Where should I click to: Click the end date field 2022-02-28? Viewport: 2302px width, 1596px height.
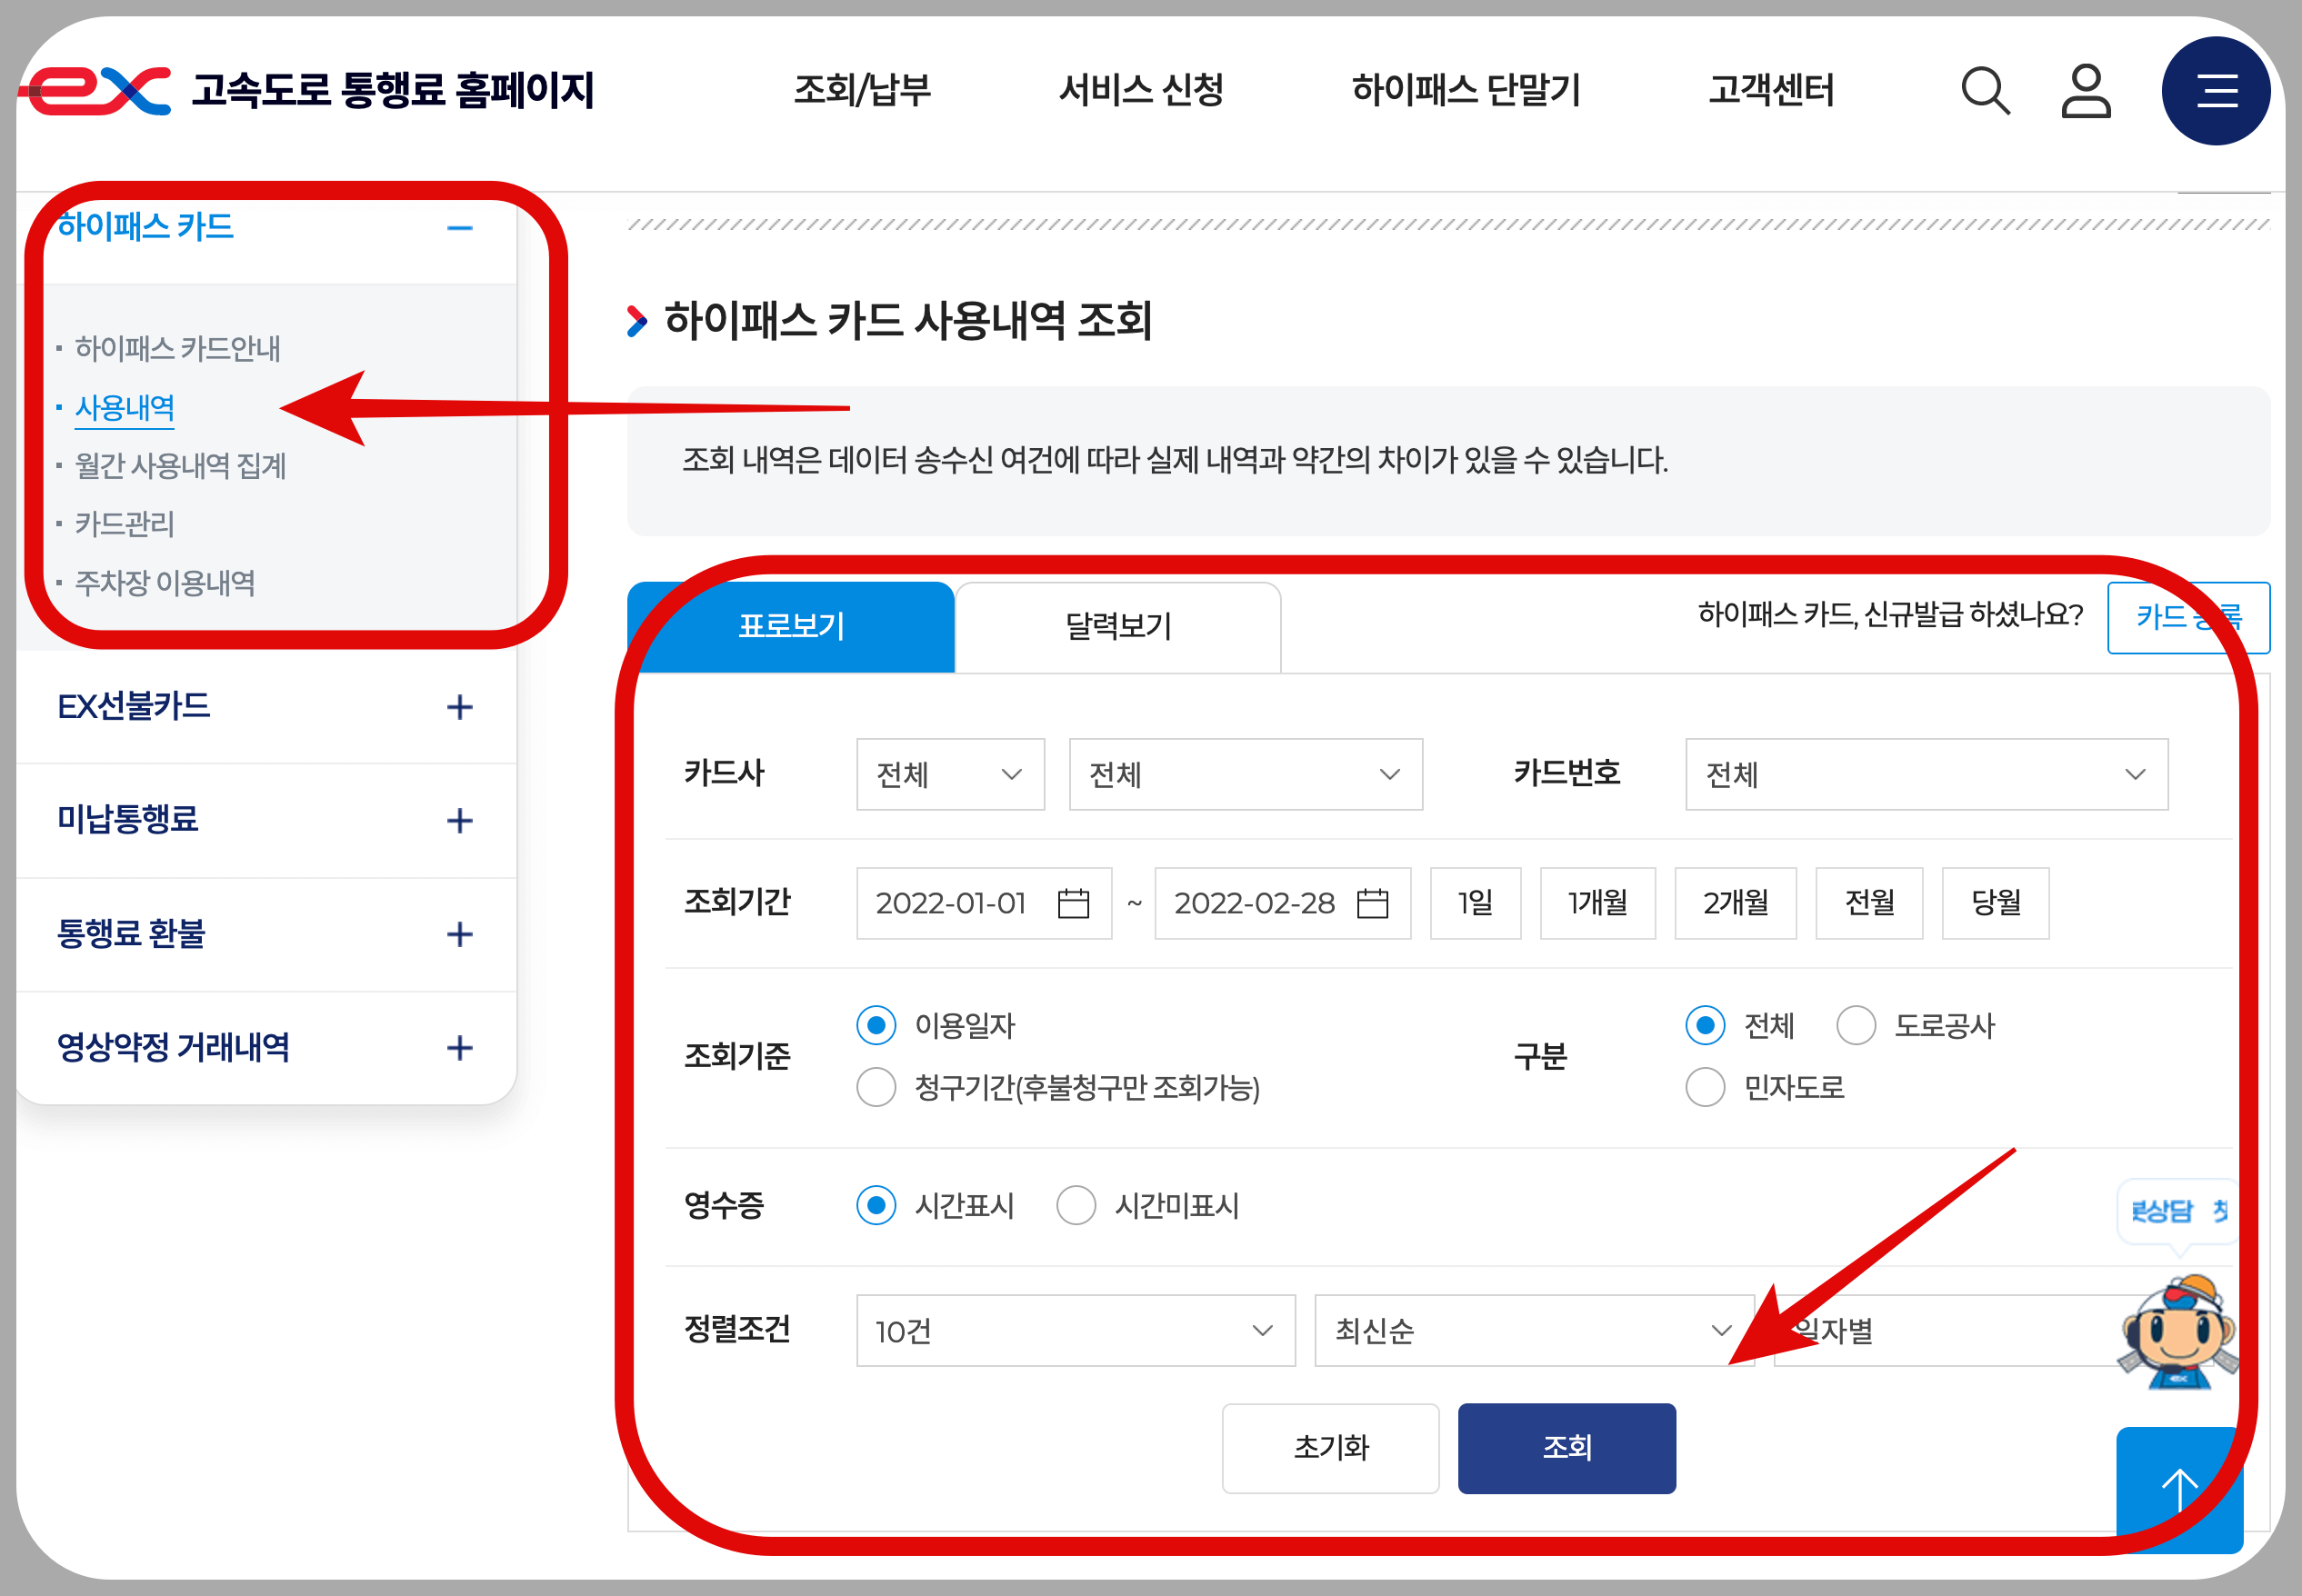pos(1282,903)
